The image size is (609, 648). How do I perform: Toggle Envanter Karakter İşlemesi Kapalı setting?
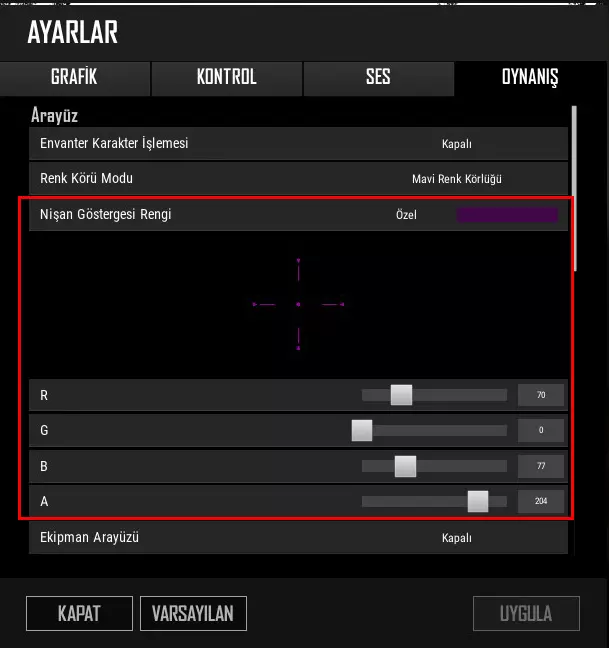pos(457,144)
